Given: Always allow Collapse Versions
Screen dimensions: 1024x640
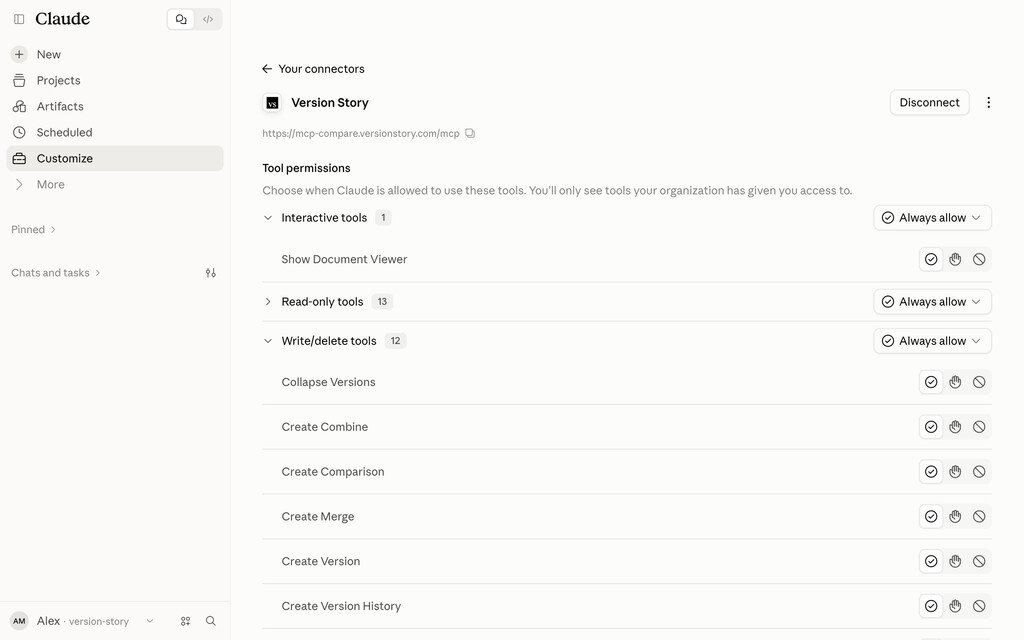Looking at the screenshot, I should [x=931, y=382].
